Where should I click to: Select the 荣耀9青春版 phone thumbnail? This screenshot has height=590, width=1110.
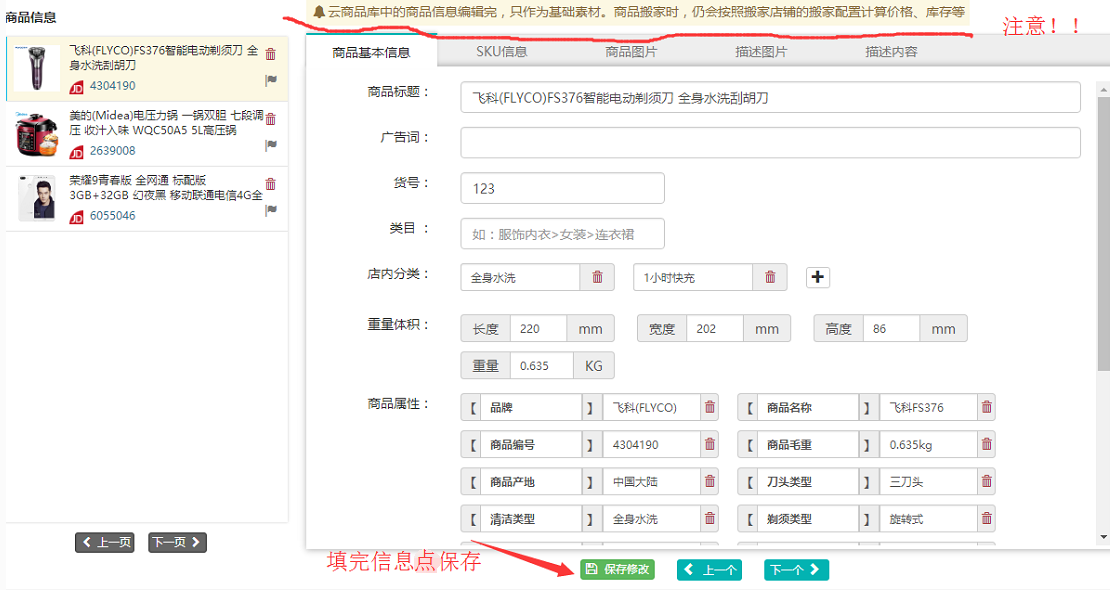(x=37, y=198)
